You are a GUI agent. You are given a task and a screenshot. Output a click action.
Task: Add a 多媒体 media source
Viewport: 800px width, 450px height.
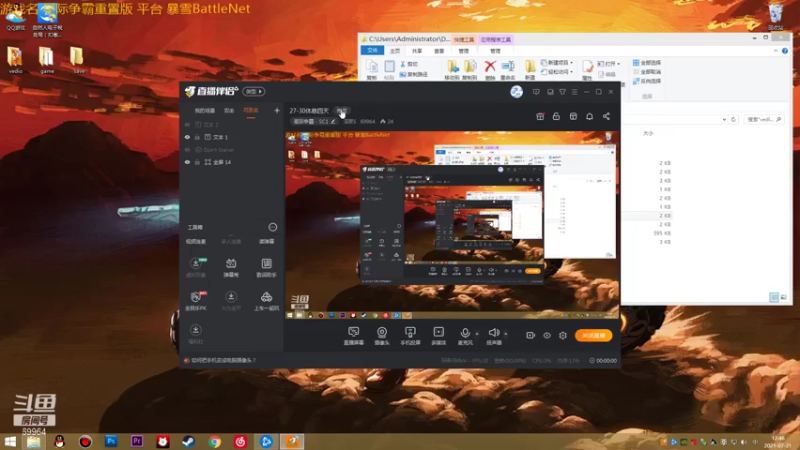[x=438, y=336]
